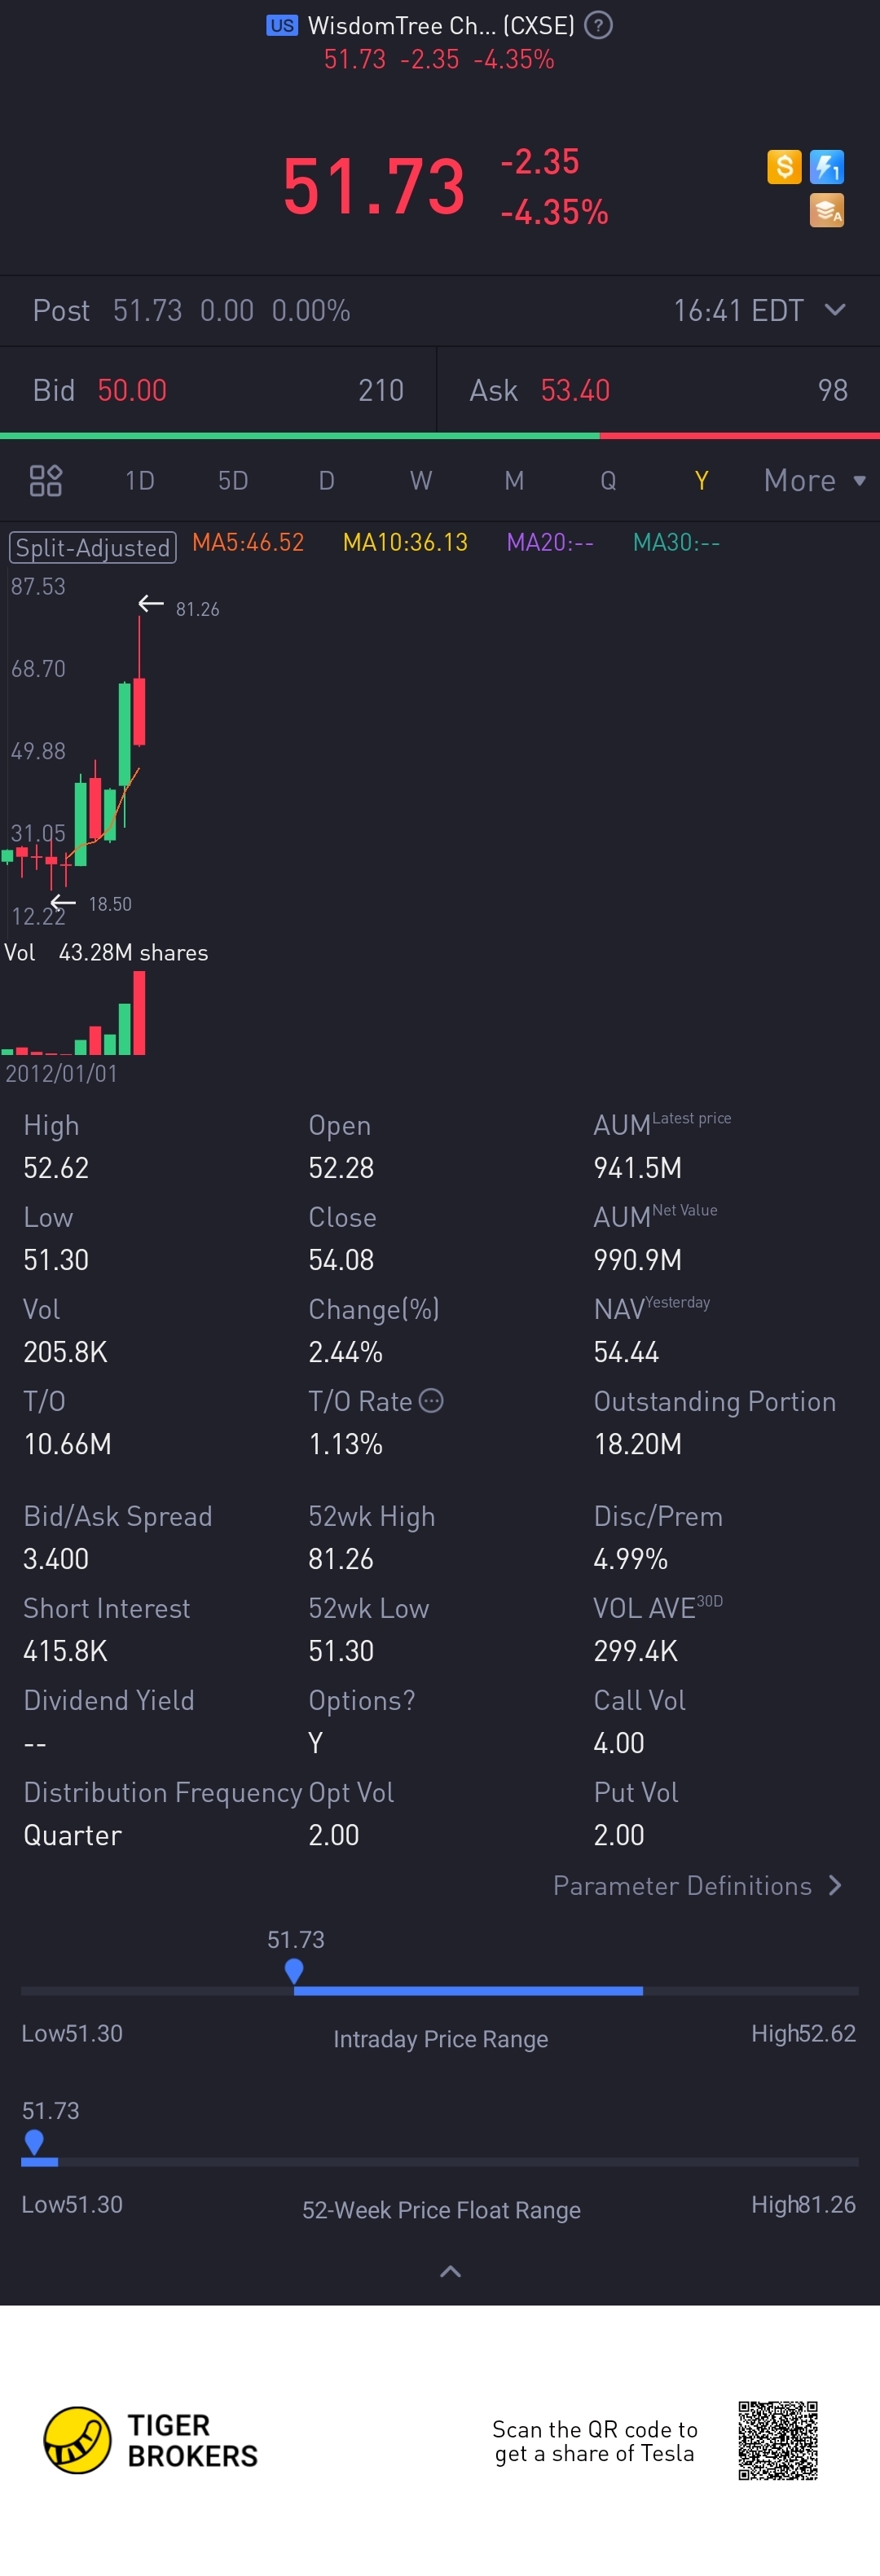Image resolution: width=880 pixels, height=2576 pixels.
Task: Switch to the 1D chart tab
Action: (140, 481)
